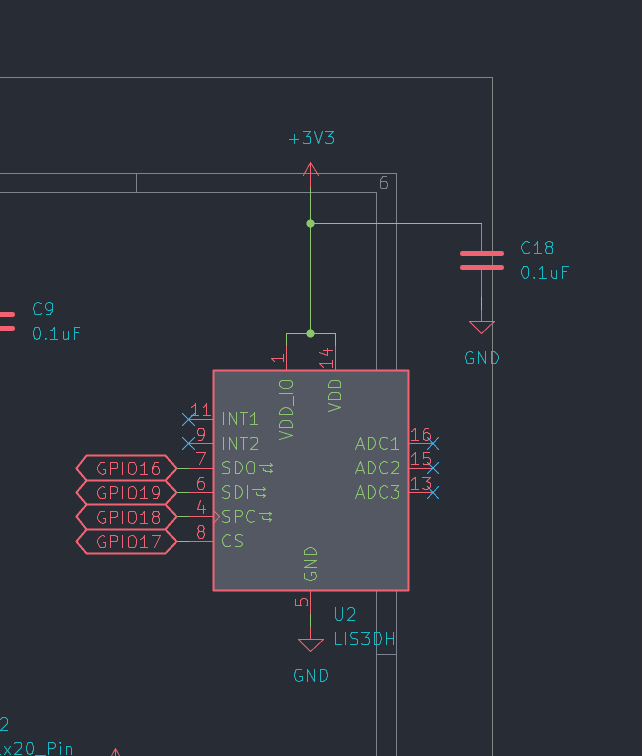Select the GPIO16 global label
This screenshot has height=756, width=642.
tap(127, 468)
